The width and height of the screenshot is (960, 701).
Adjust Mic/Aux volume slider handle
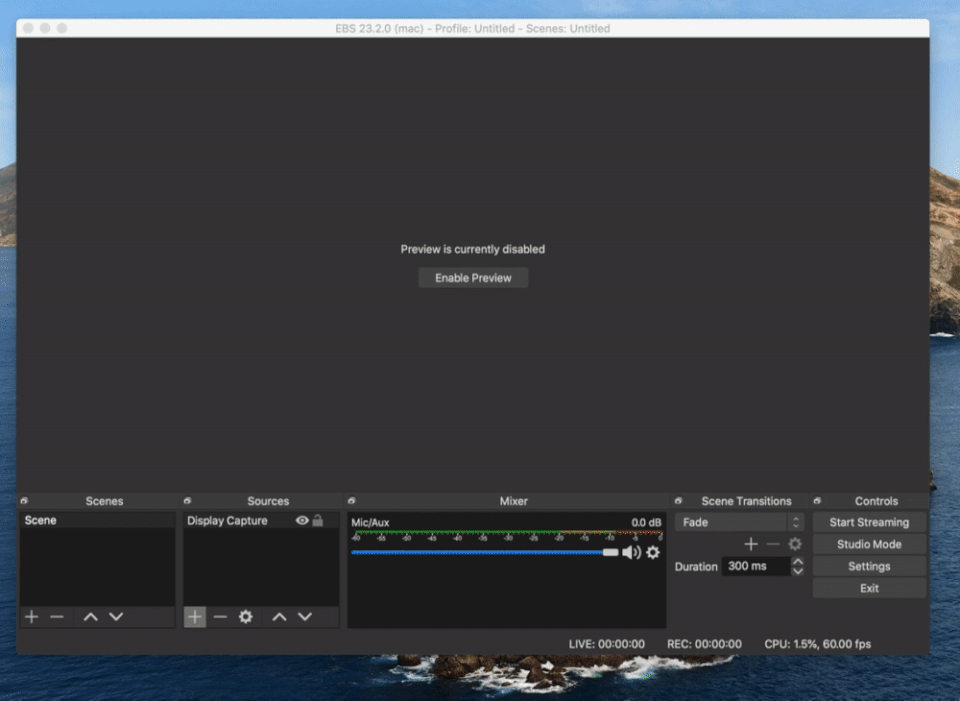tap(610, 552)
